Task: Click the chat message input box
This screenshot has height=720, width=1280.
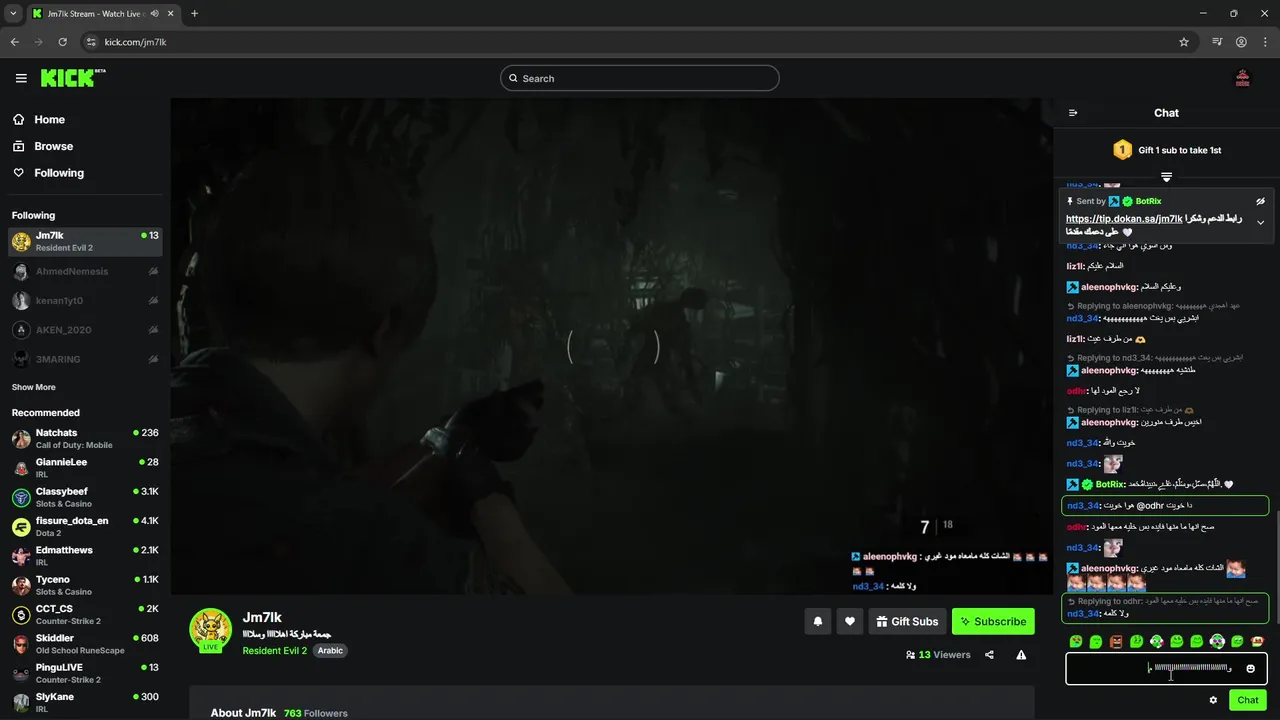Action: coord(1166,668)
